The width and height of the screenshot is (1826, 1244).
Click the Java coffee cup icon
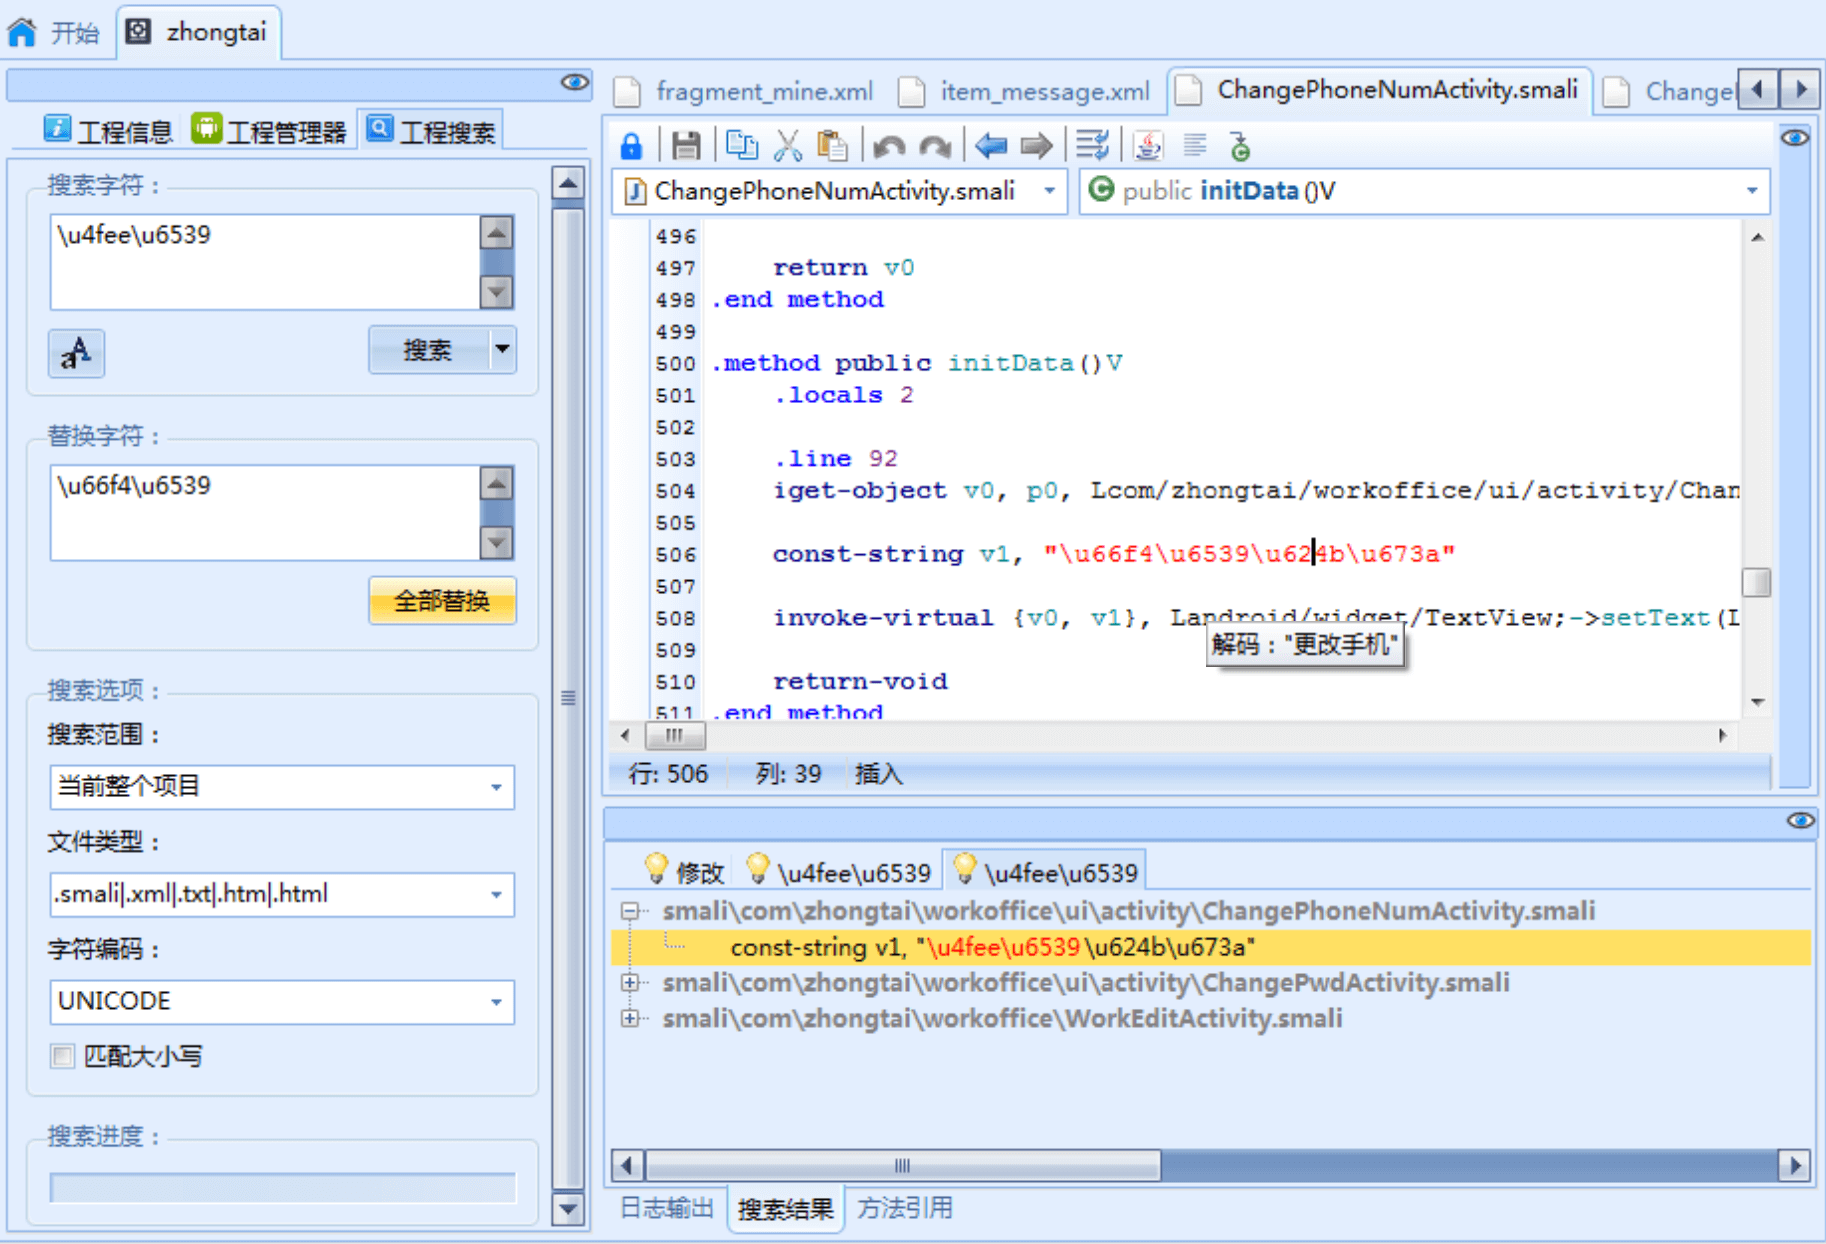[1148, 146]
